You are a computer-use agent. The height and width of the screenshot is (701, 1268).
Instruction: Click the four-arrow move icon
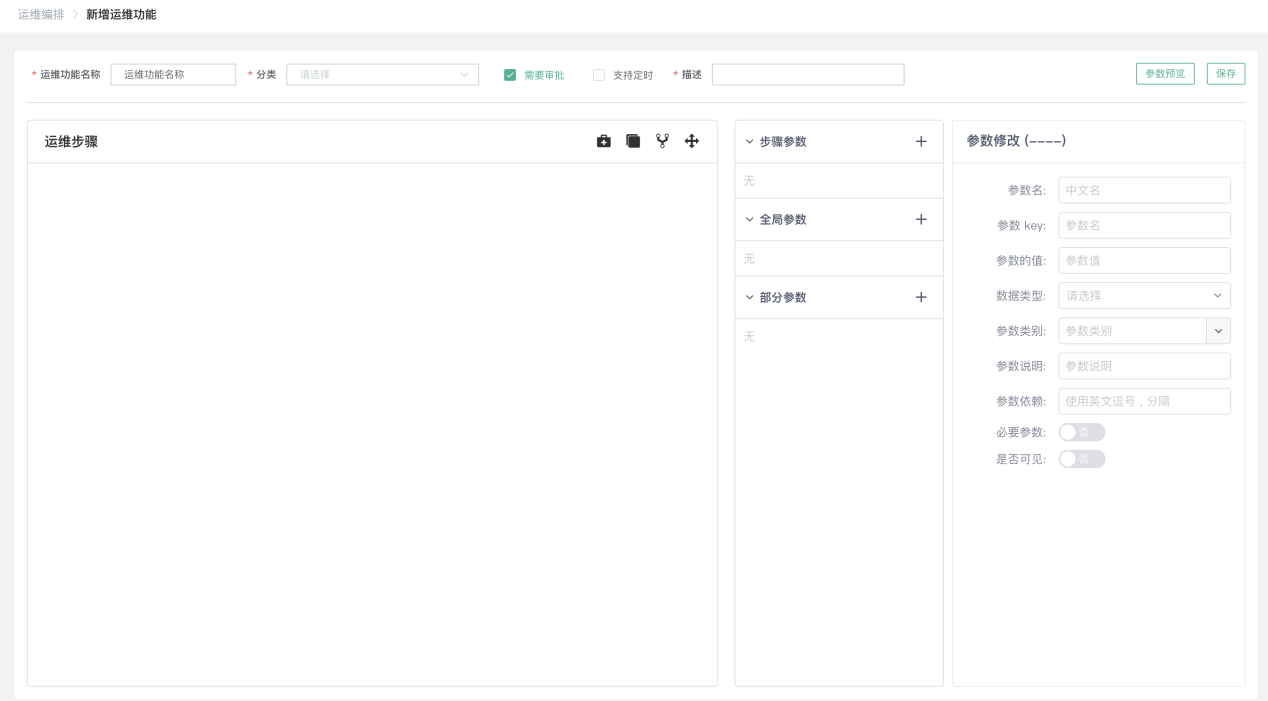691,142
